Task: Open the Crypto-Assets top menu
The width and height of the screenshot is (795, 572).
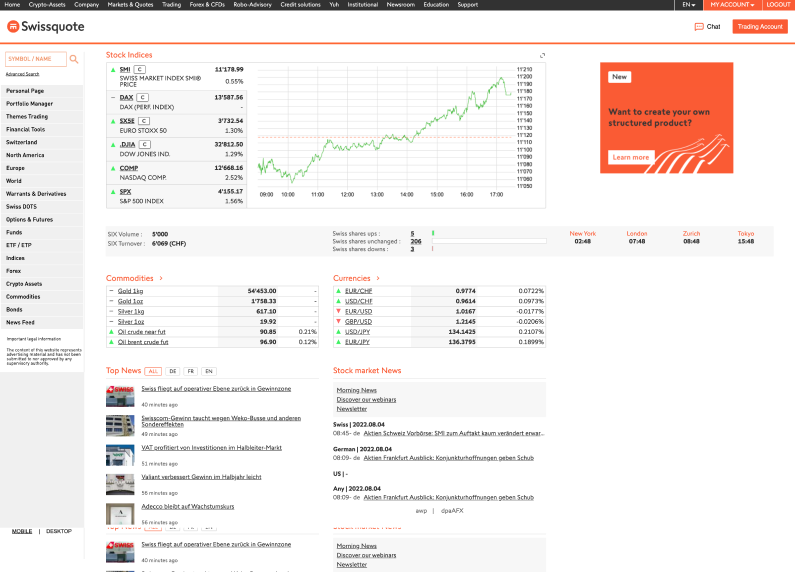Action: coord(47,5)
